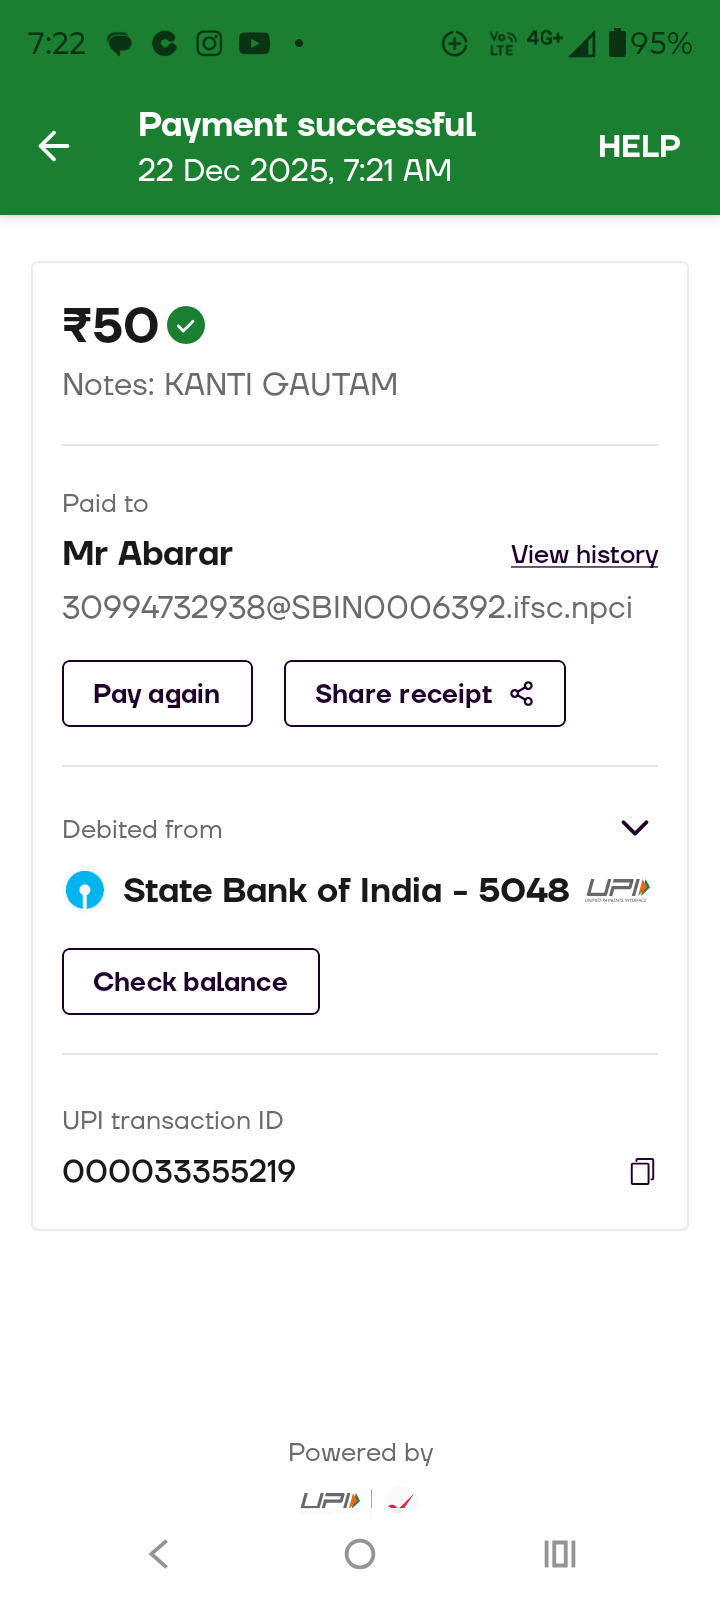
Task: Tap the back arrow in green header
Action: coord(54,146)
